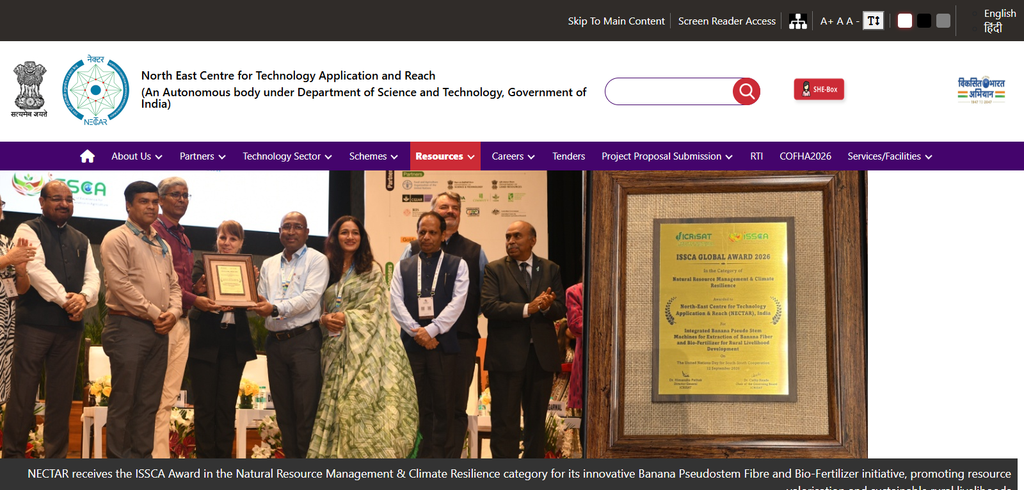Image resolution: width=1024 pixels, height=490 pixels.
Task: Open the sitemap icon in top bar
Action: pyautogui.click(x=797, y=21)
